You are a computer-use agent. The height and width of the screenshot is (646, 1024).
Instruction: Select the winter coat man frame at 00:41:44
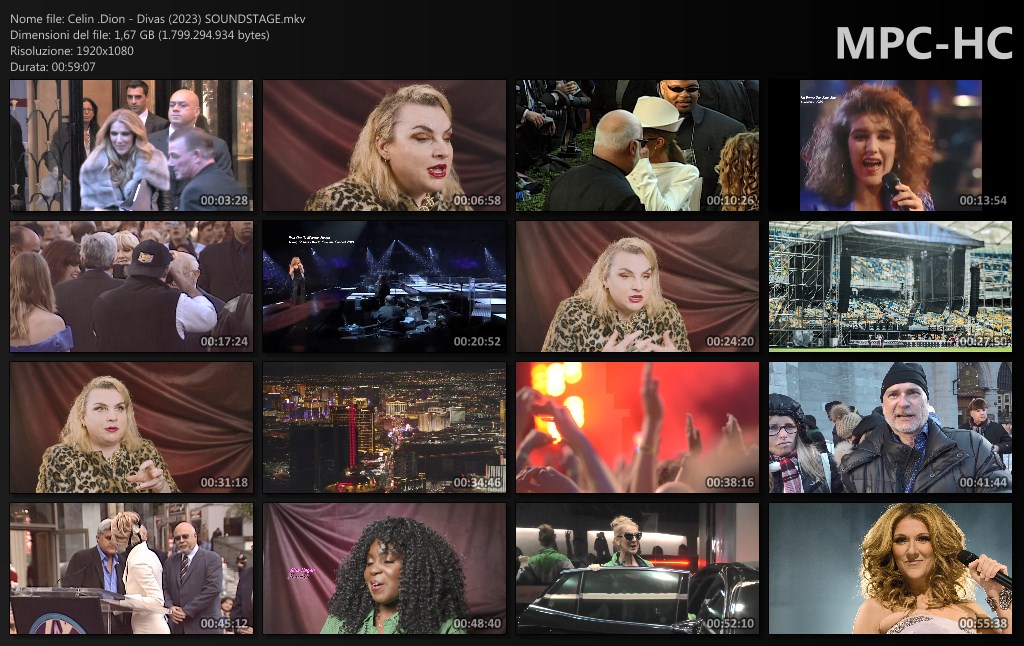pyautogui.click(x=890, y=427)
